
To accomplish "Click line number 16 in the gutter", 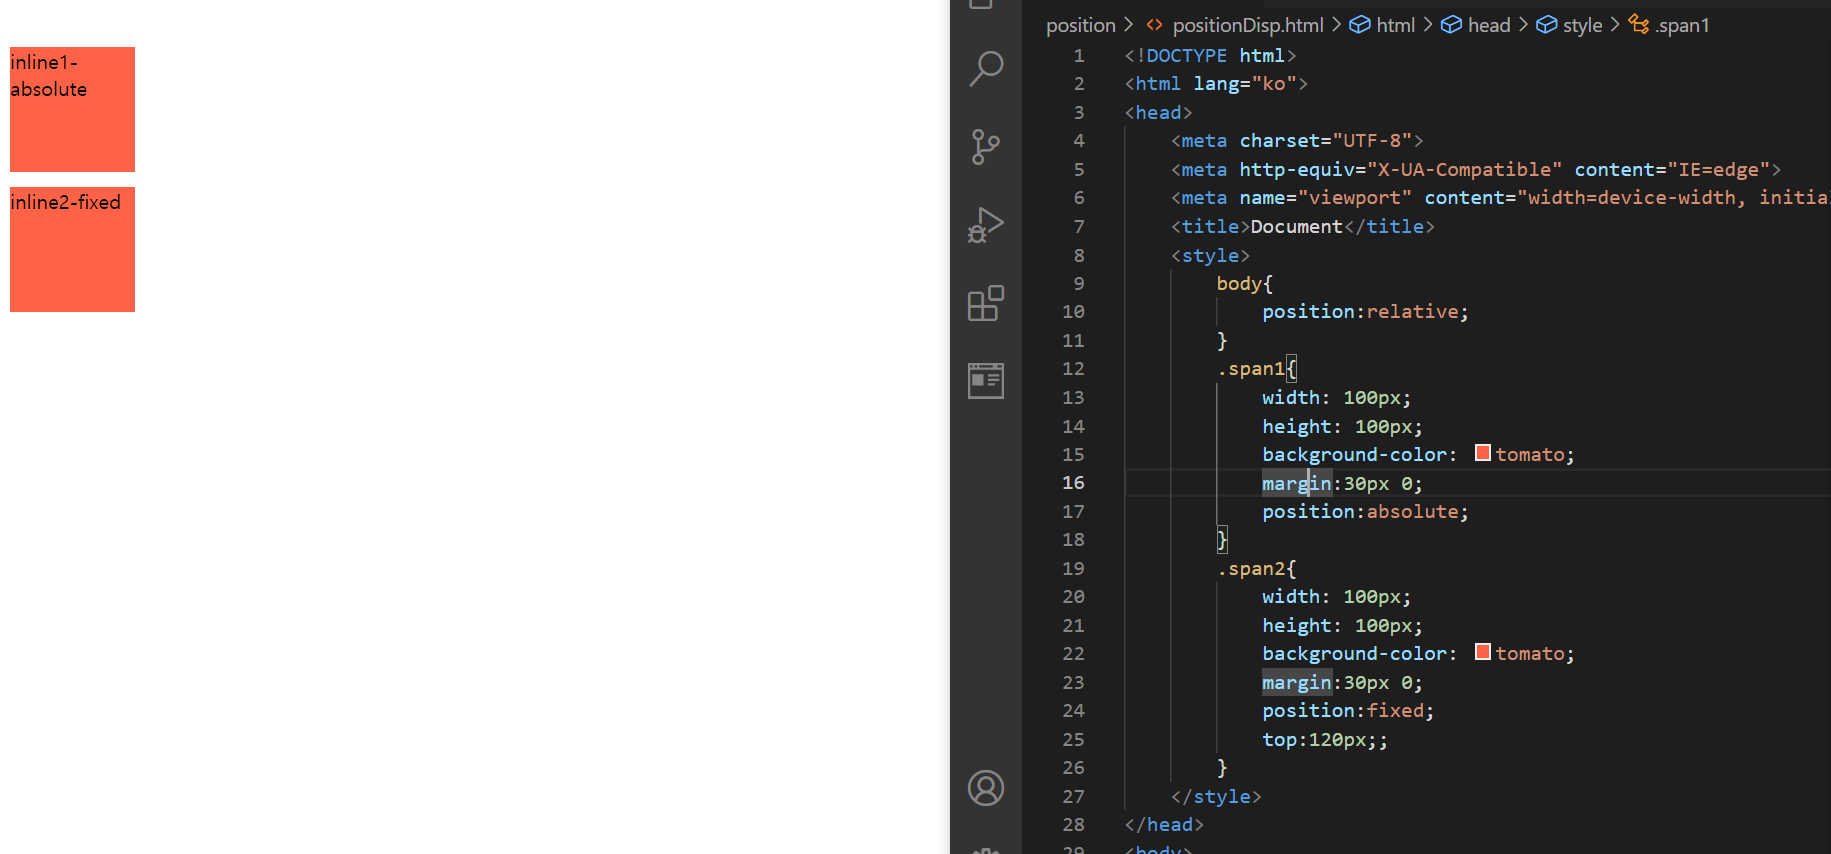I will point(1073,483).
